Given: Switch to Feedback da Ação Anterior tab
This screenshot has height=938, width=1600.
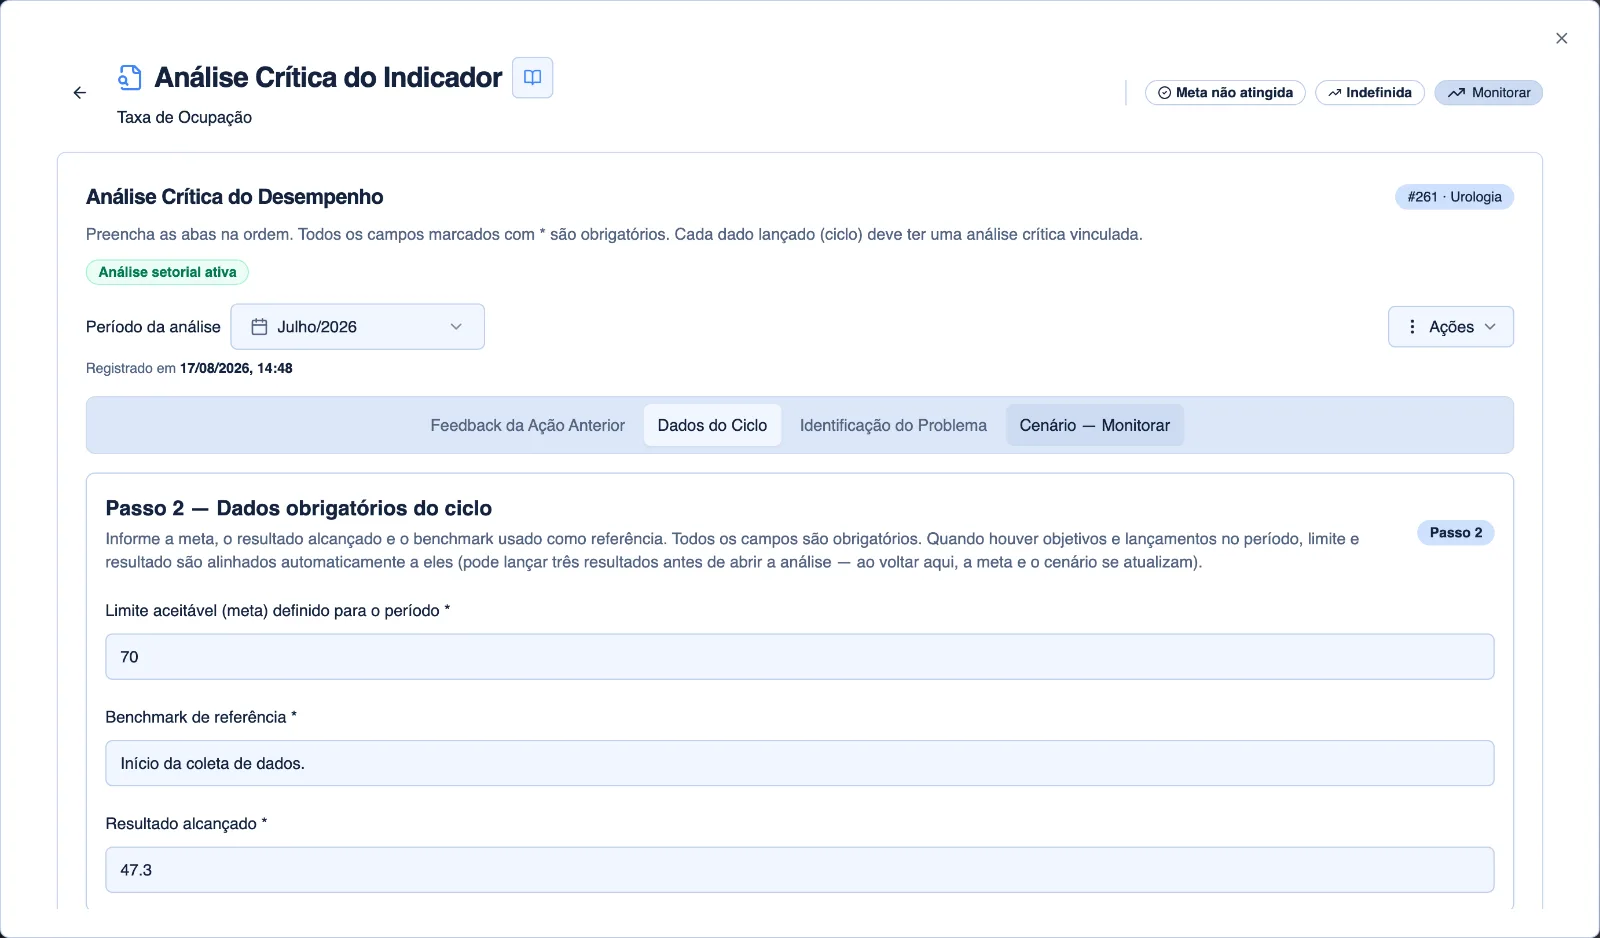Looking at the screenshot, I should click(528, 426).
